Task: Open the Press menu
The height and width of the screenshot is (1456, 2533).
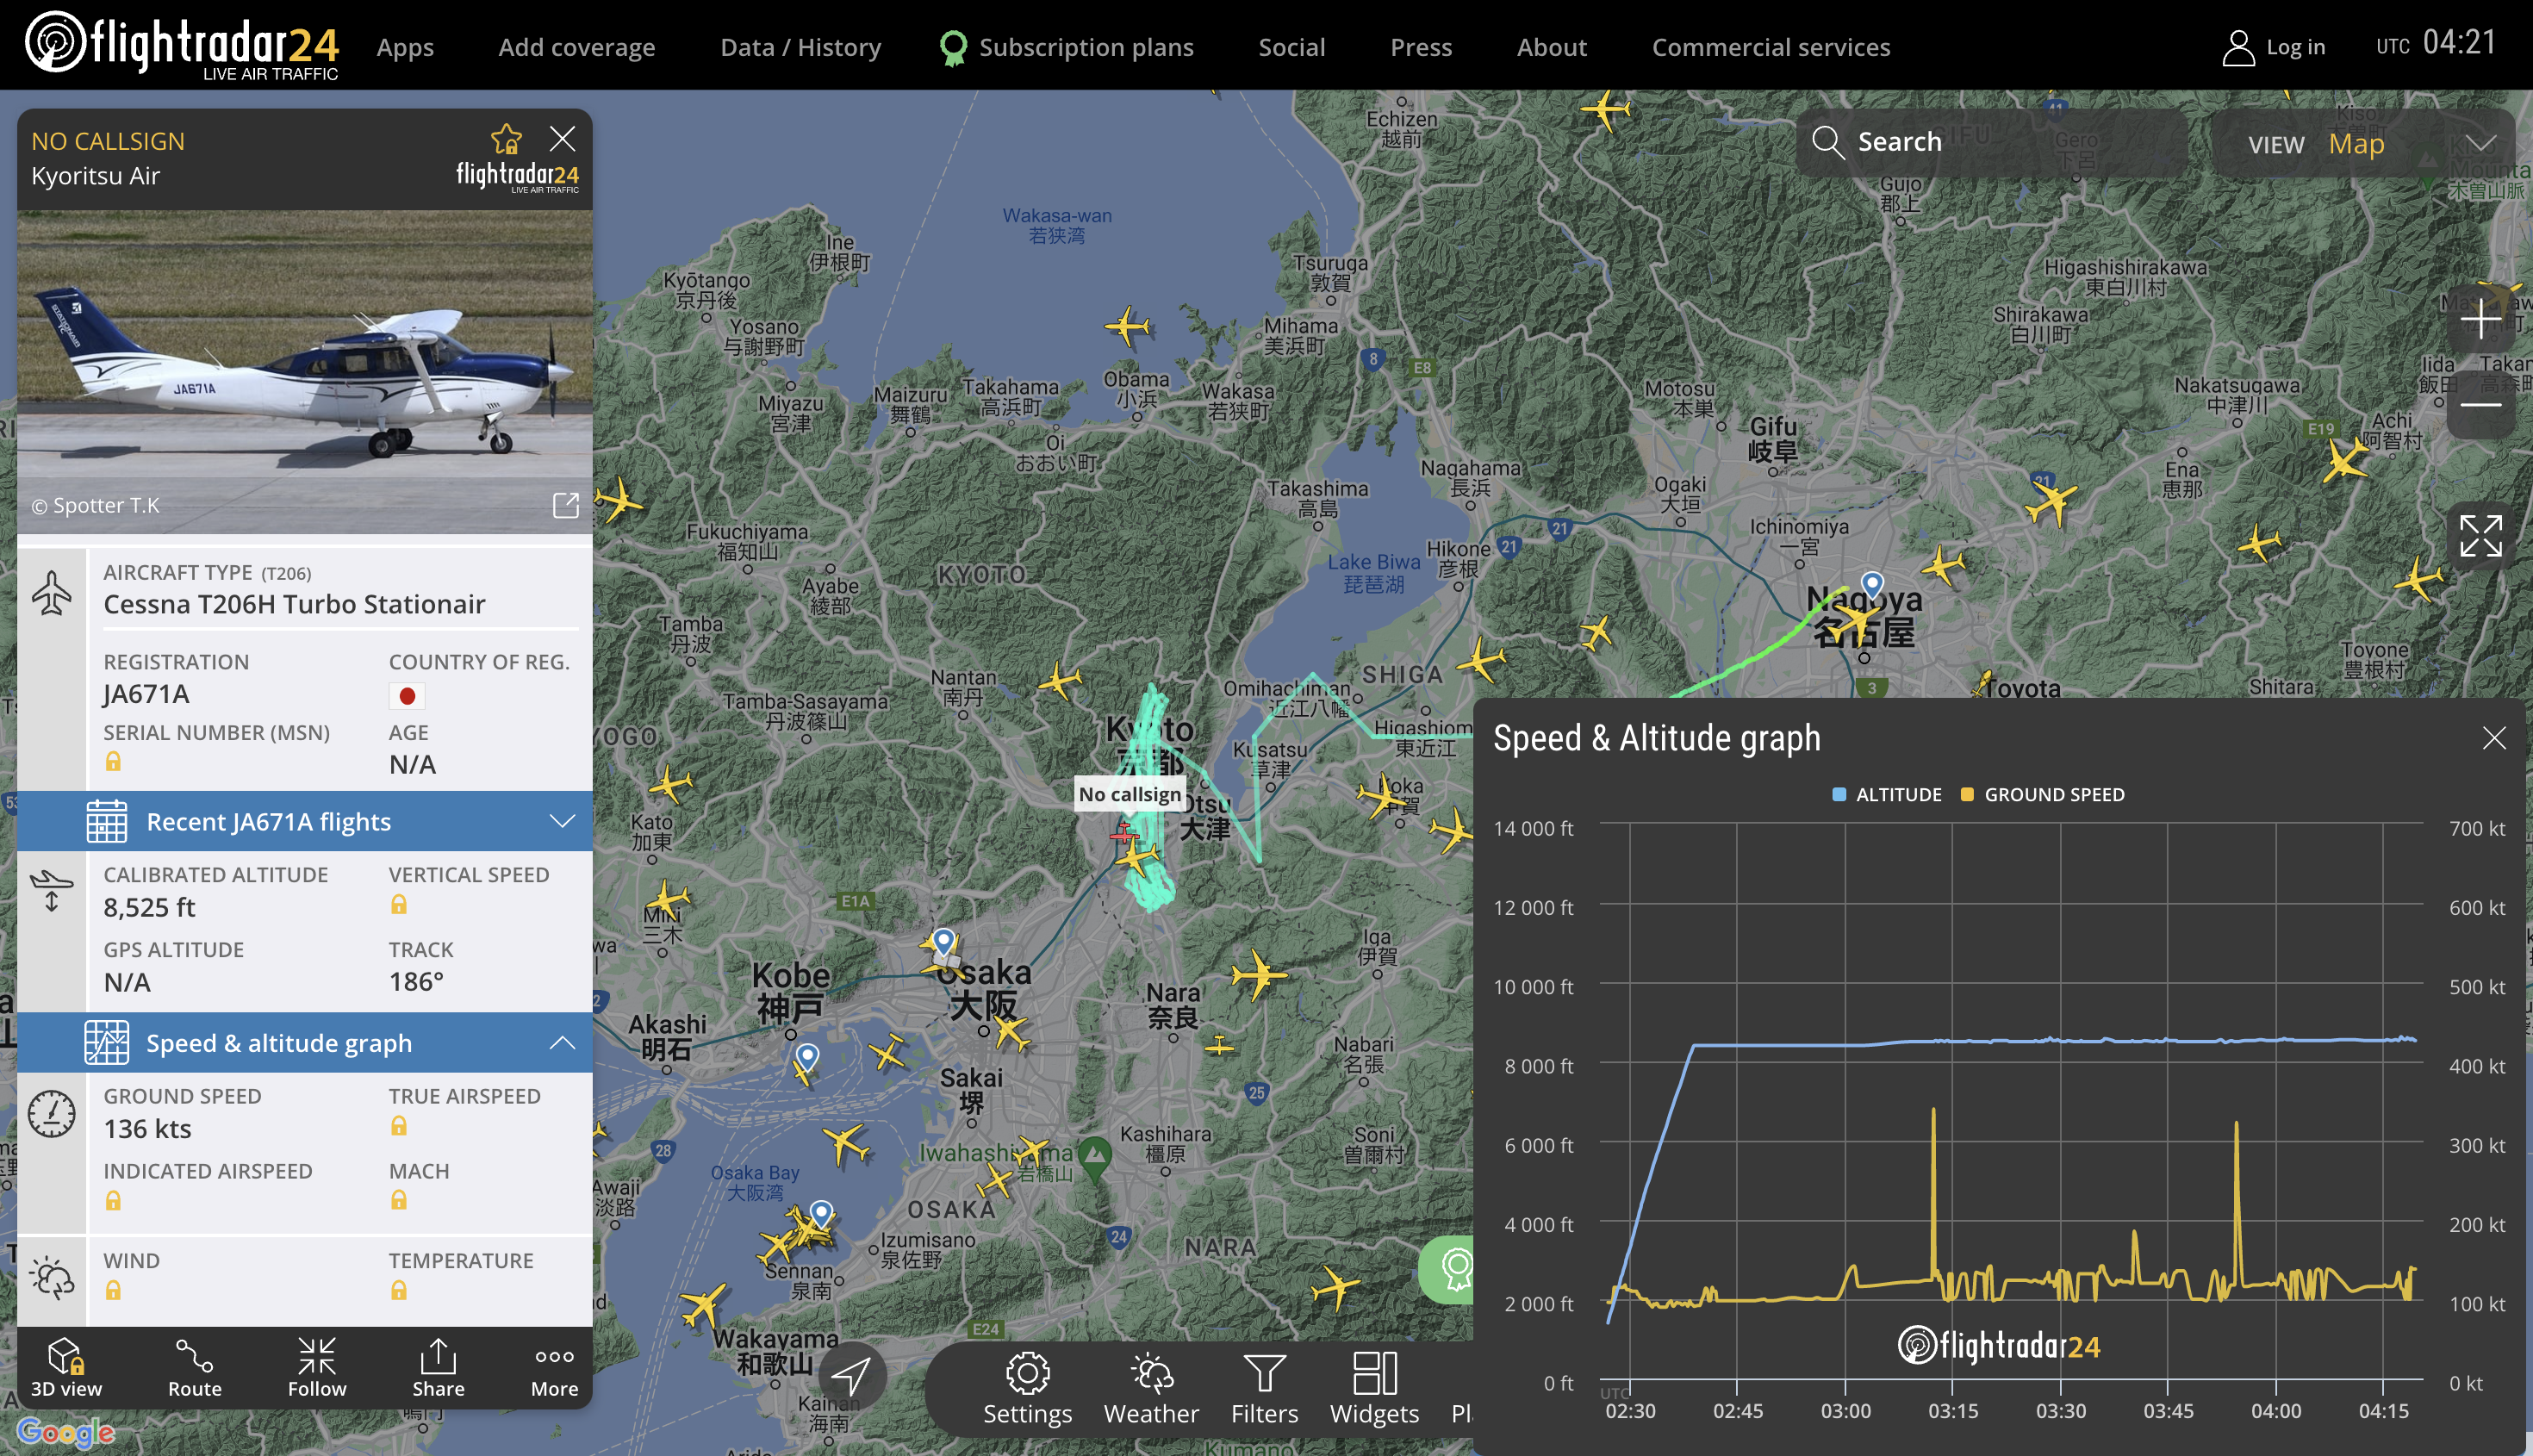Action: [1421, 47]
